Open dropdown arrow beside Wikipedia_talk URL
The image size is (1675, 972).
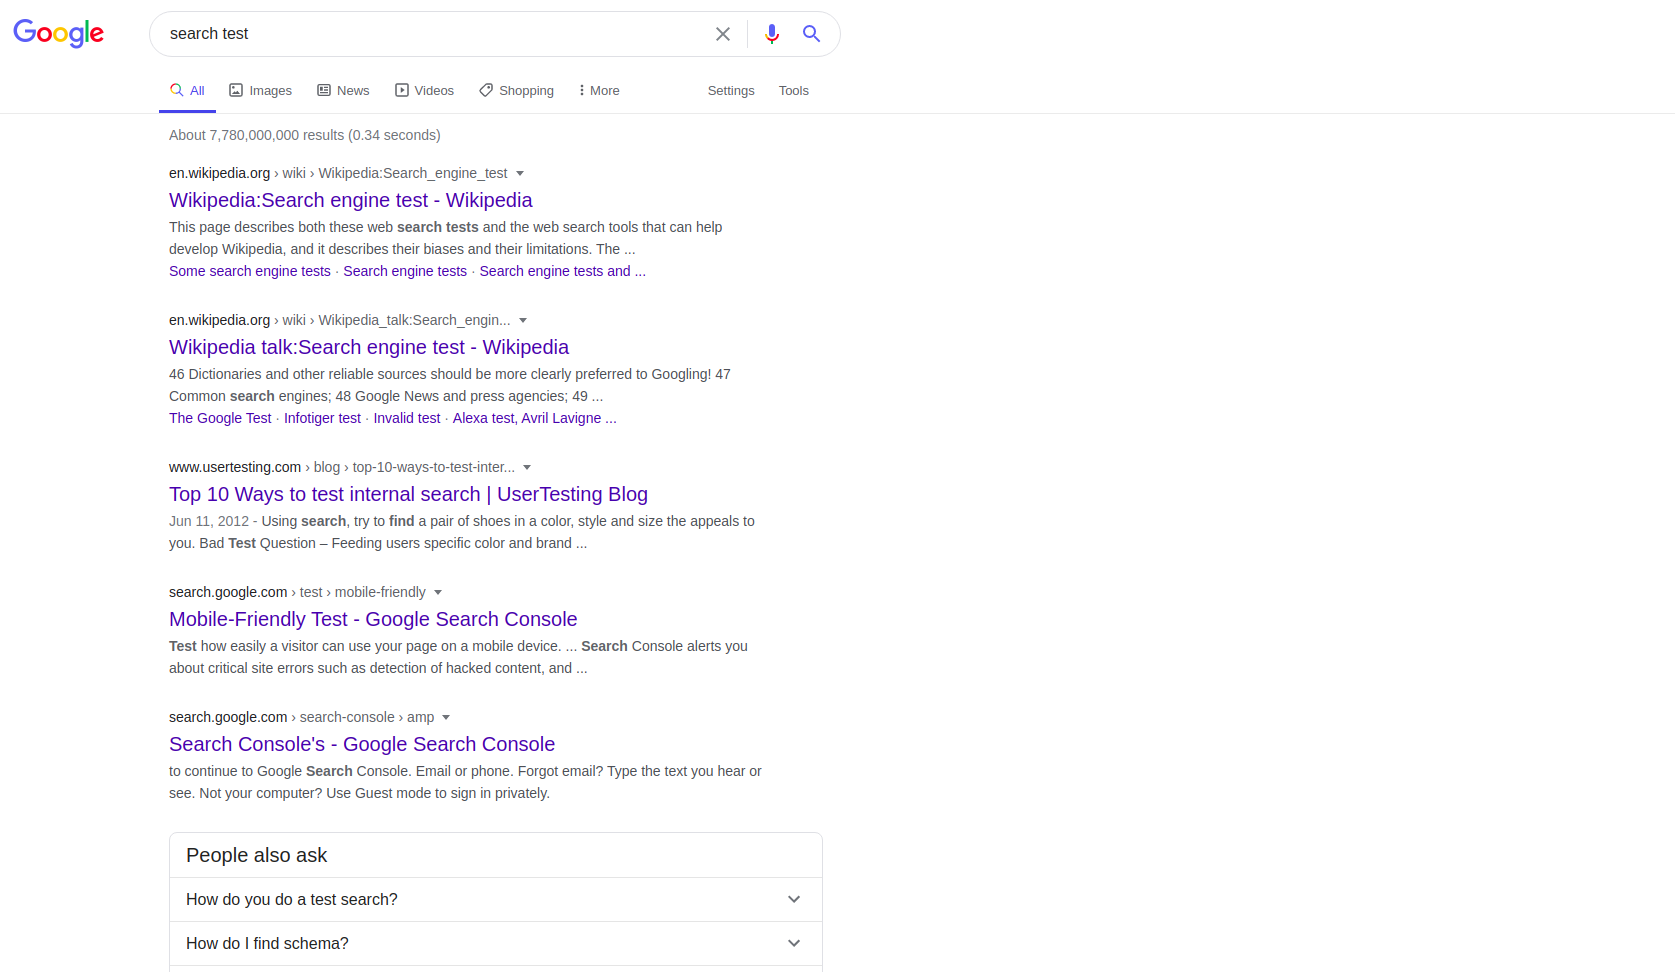click(523, 320)
